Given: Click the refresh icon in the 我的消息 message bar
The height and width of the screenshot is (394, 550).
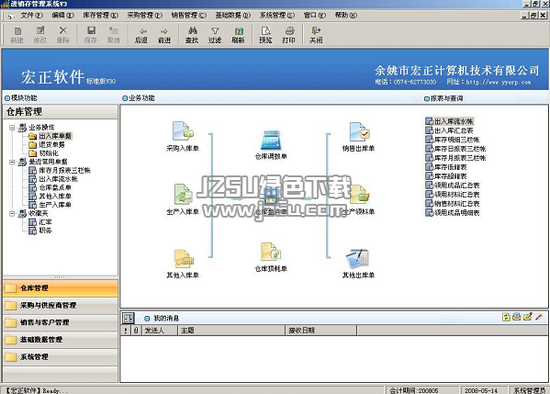Looking at the screenshot, I should 506,317.
